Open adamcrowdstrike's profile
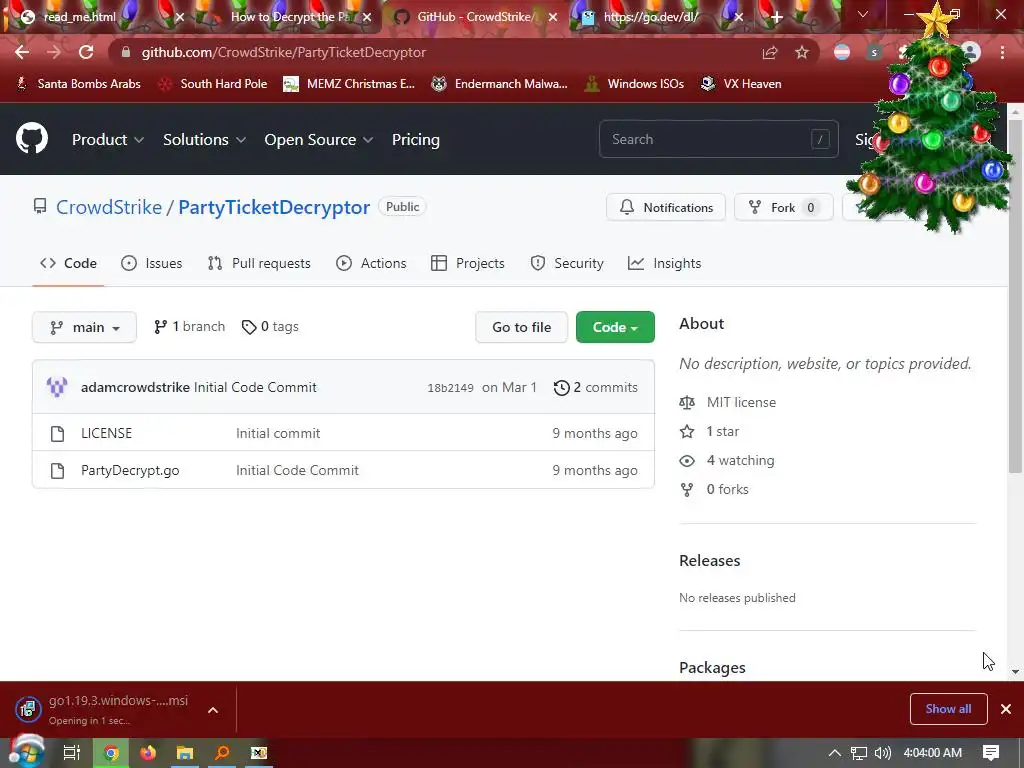 click(x=135, y=387)
